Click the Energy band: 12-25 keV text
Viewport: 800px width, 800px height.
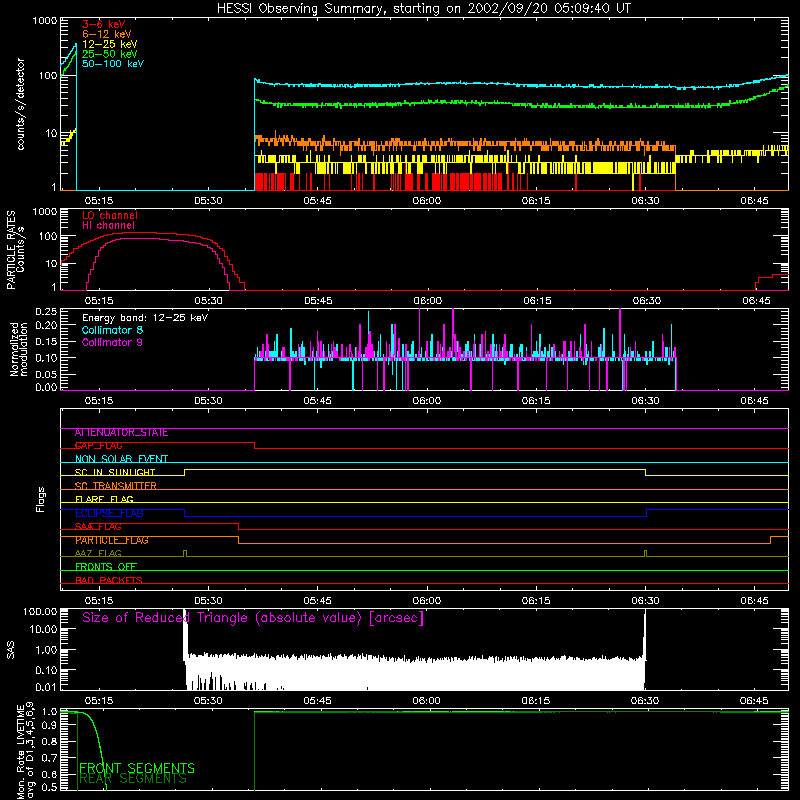tap(145, 318)
